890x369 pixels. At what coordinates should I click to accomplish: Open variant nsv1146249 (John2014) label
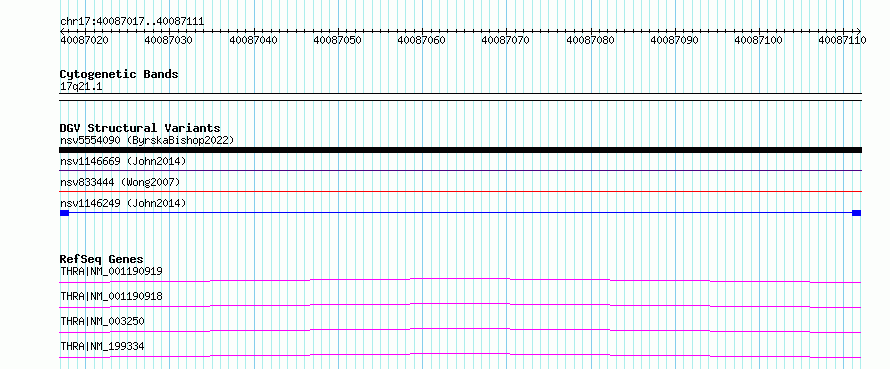coord(123,203)
